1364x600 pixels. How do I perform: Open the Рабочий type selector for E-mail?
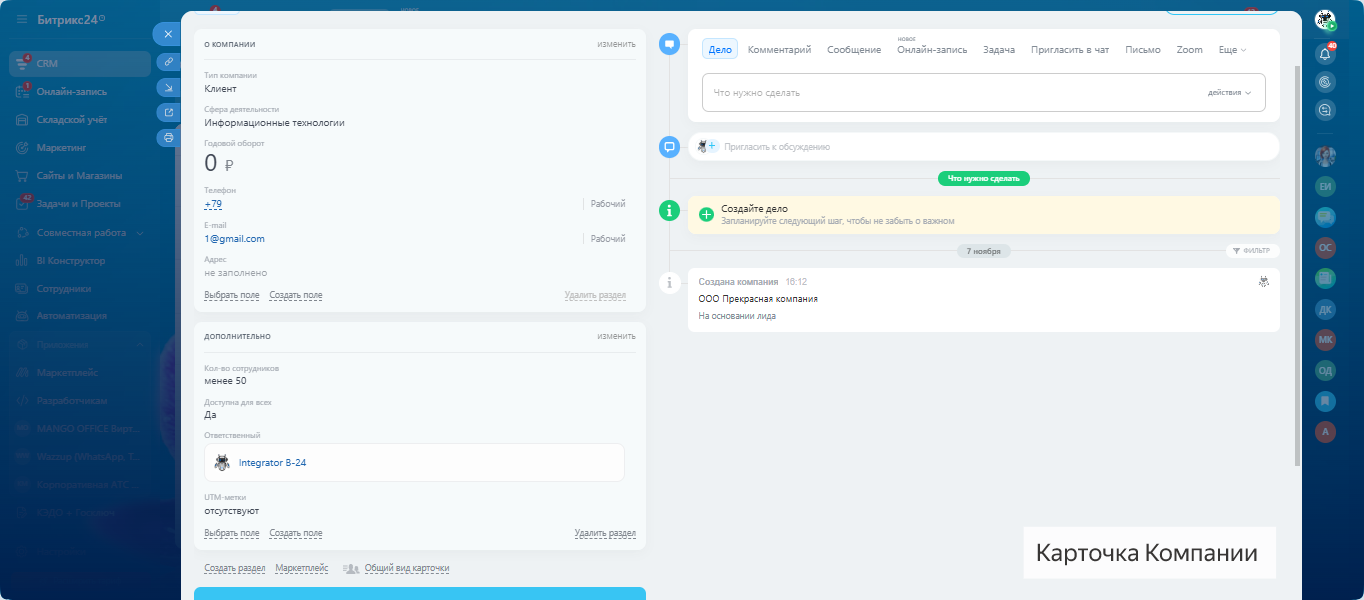point(607,239)
